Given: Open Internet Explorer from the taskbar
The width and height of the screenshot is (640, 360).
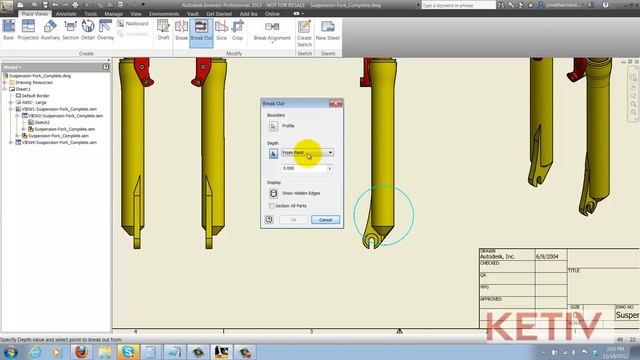Looking at the screenshot, I should click(35, 351).
